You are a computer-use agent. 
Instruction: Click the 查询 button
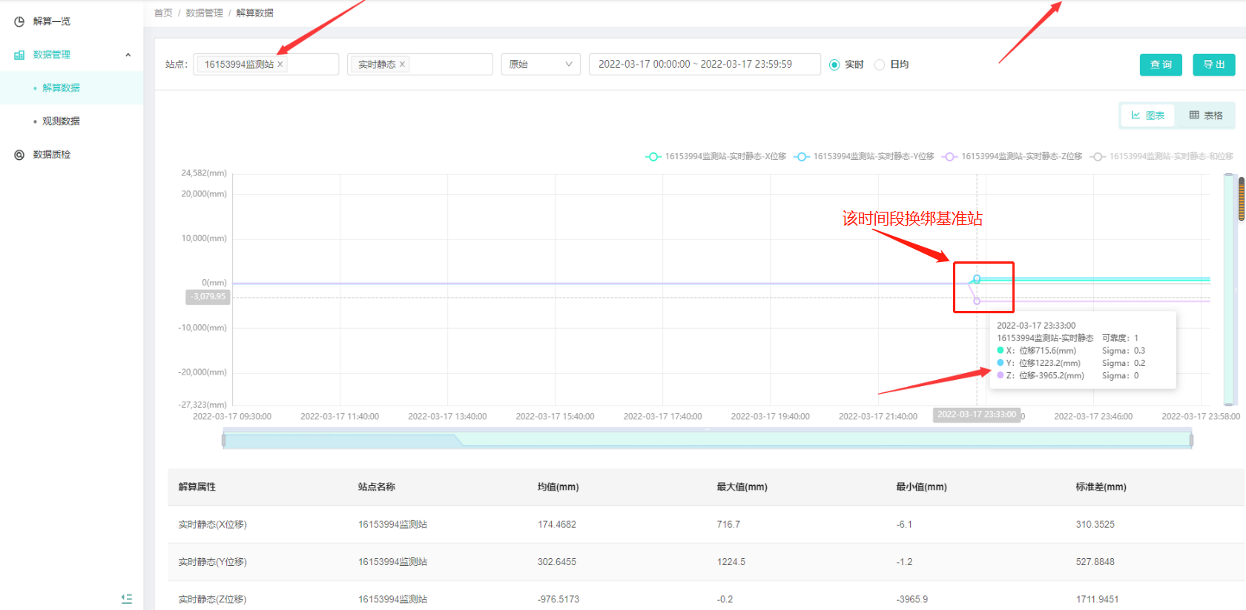pyautogui.click(x=1160, y=64)
